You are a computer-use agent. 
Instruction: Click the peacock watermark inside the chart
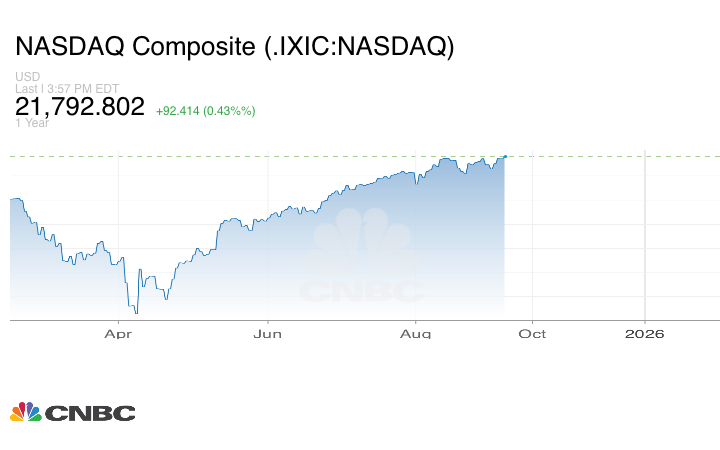click(x=361, y=240)
